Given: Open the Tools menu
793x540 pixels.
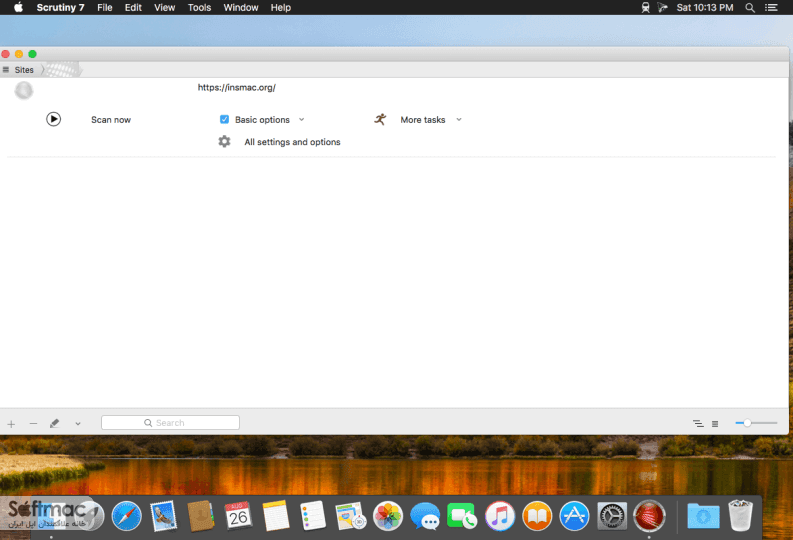Looking at the screenshot, I should (199, 8).
